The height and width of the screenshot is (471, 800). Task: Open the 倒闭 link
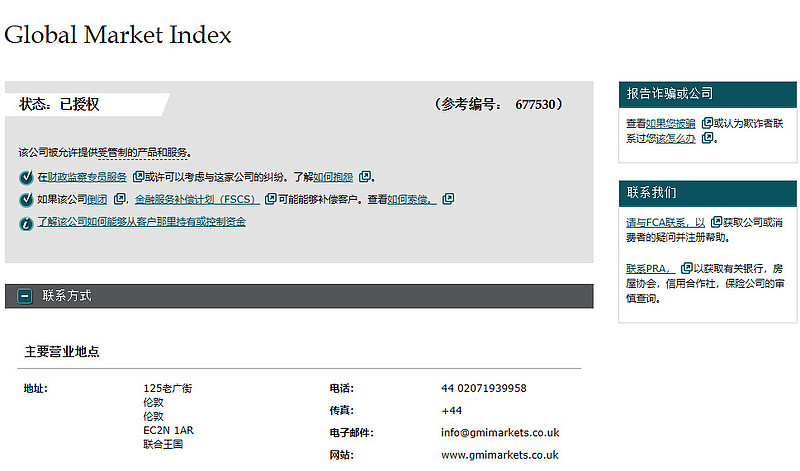97,199
